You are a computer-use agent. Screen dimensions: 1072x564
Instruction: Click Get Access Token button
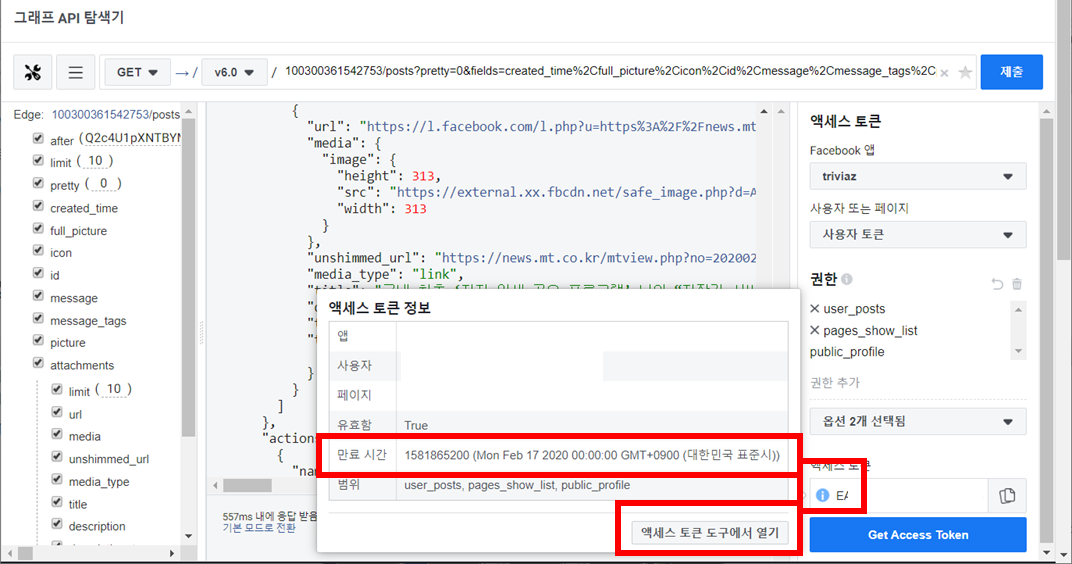917,535
